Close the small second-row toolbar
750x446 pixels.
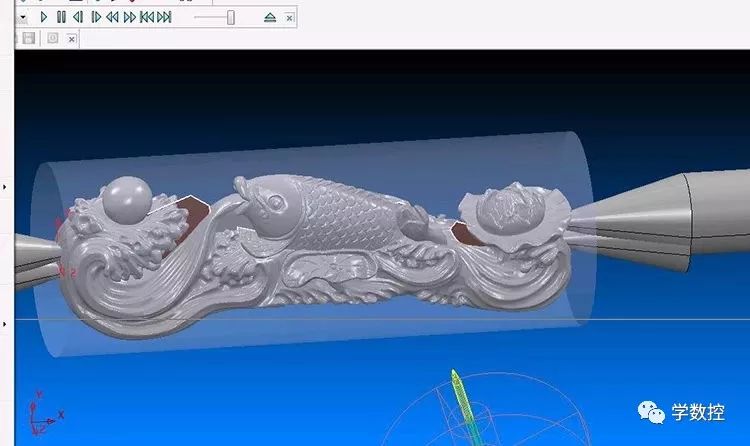71,39
